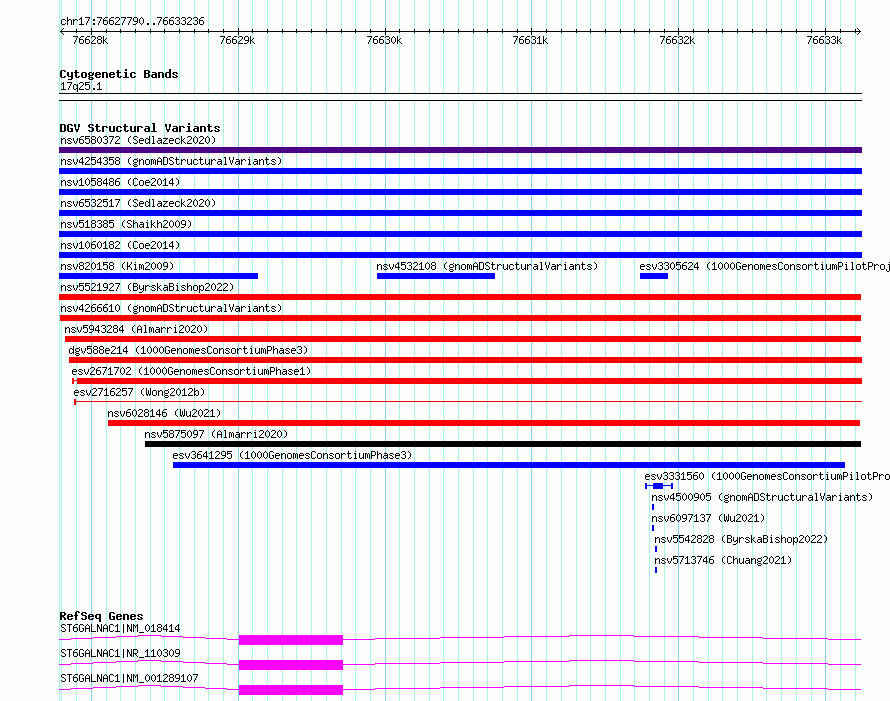Select ST6GALNAC1|NM_001289107 transcript label
Screen dimensions: 890x701
pyautogui.click(x=129, y=678)
